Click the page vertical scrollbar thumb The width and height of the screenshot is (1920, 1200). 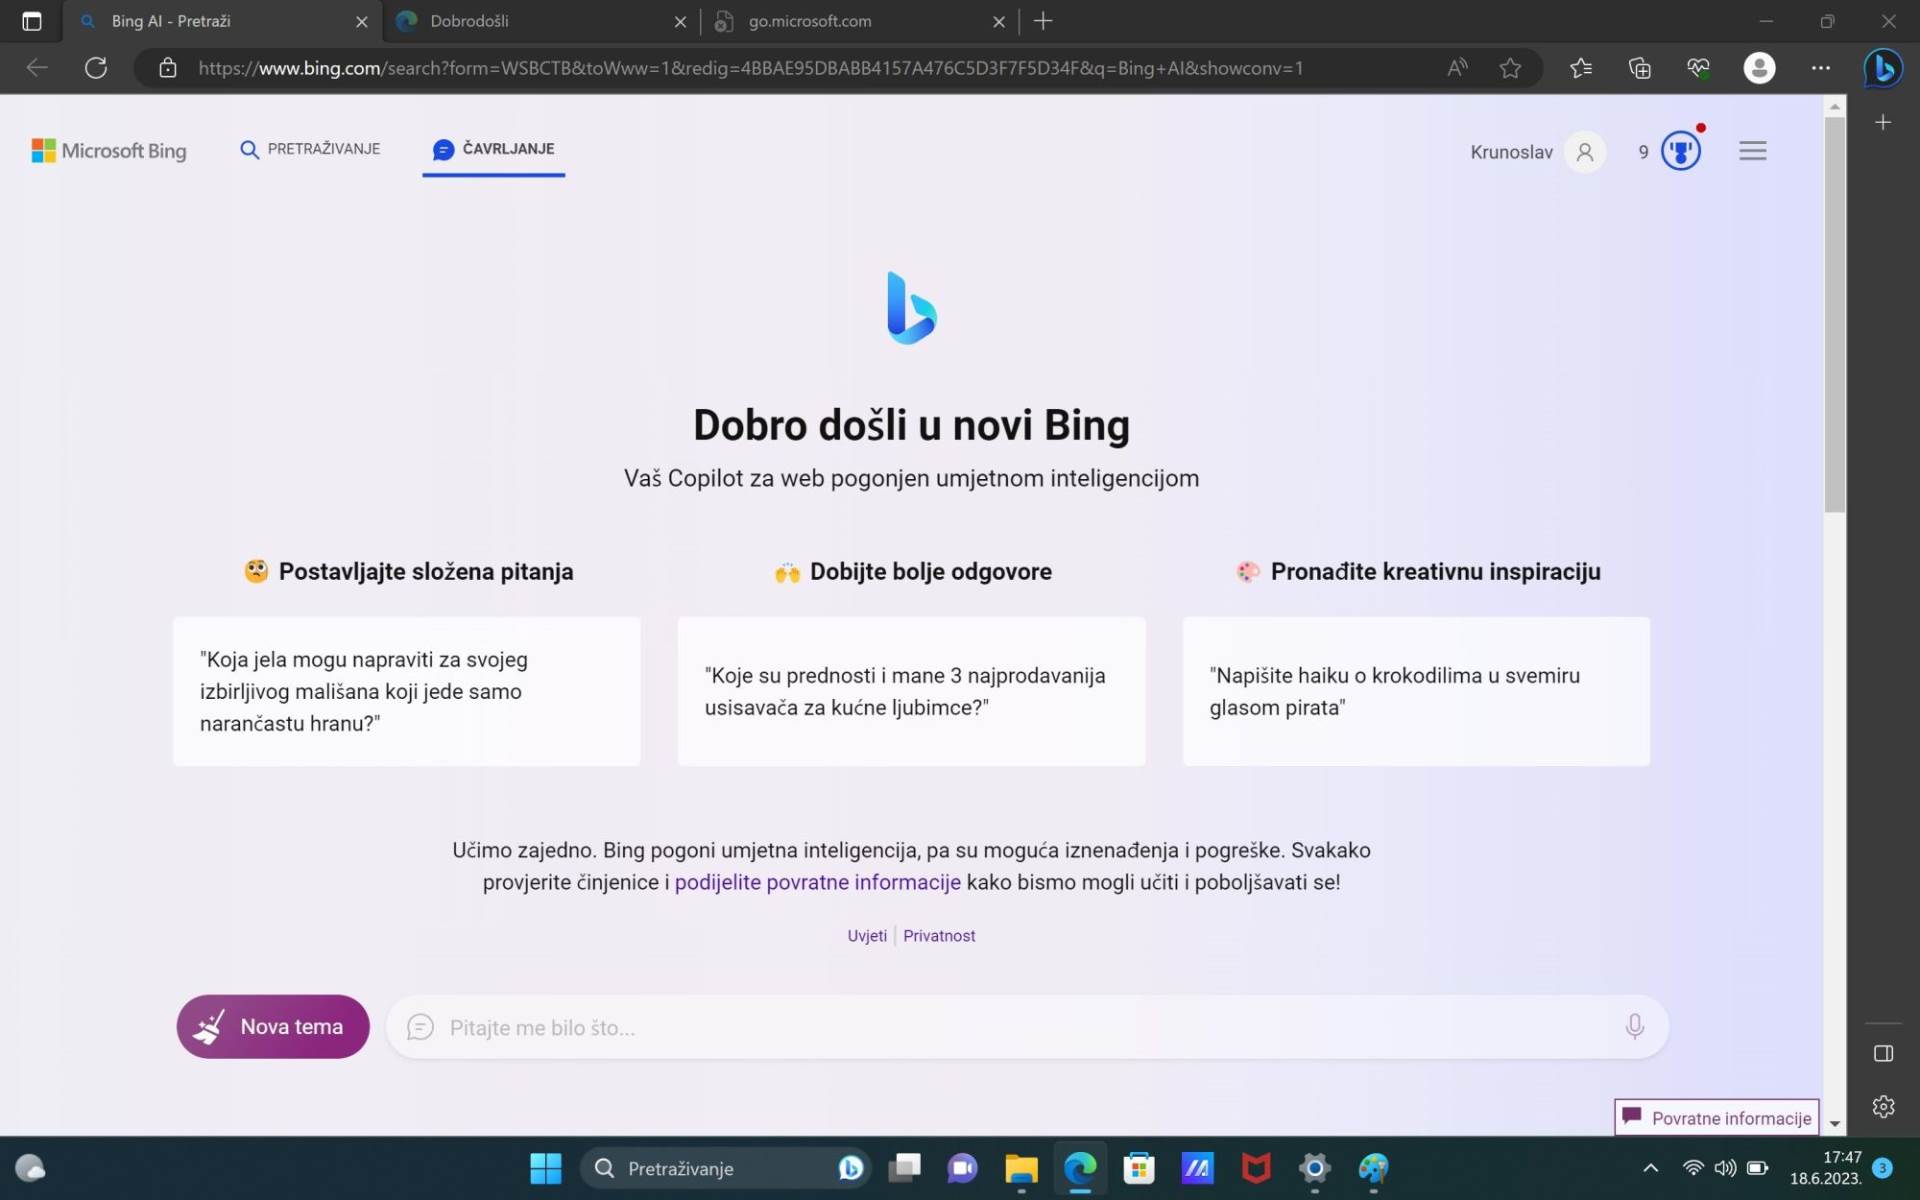click(1834, 315)
